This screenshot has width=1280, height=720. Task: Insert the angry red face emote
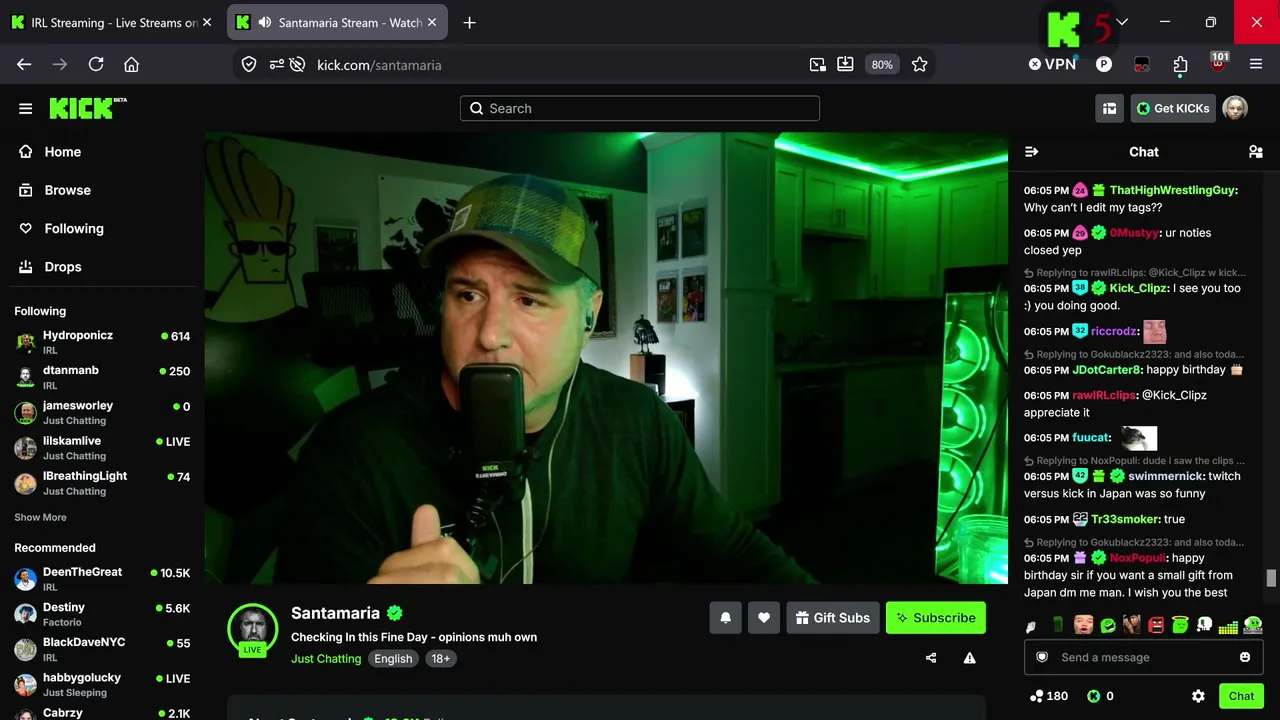pos(1156,626)
